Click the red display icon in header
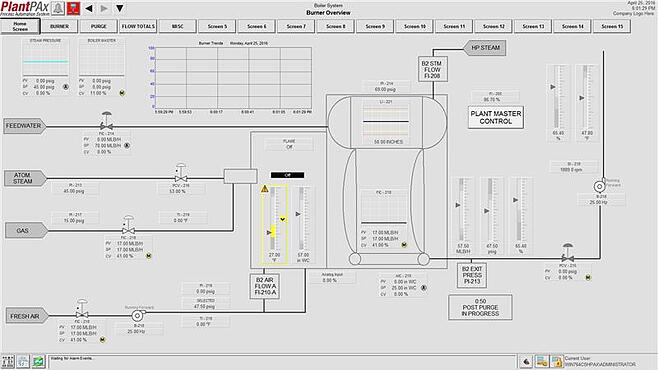This screenshot has width=658, height=370. pos(73,8)
